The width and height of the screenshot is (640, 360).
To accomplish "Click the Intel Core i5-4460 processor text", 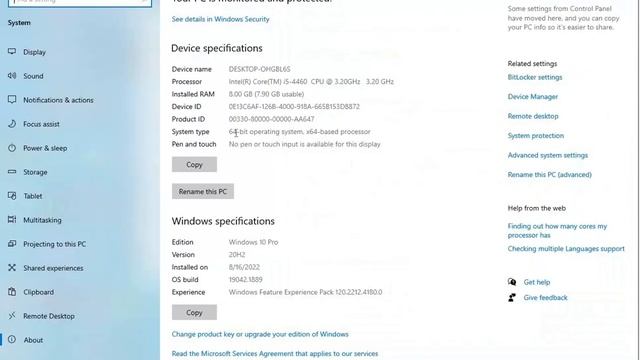I will (x=311, y=82).
